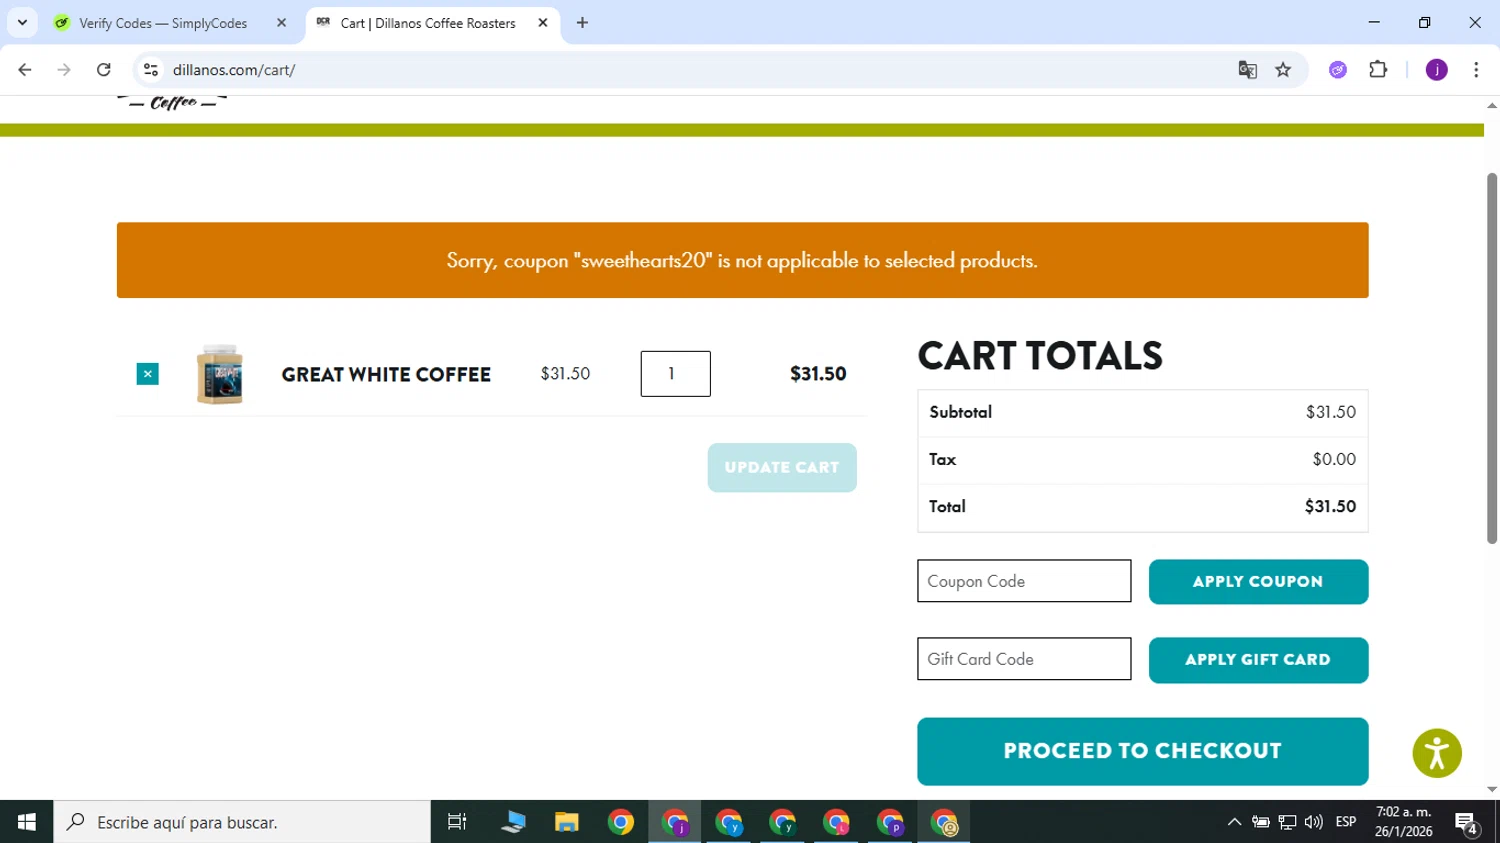Click the ESP language indicator
Screen dimensions: 1500x843
1346,822
